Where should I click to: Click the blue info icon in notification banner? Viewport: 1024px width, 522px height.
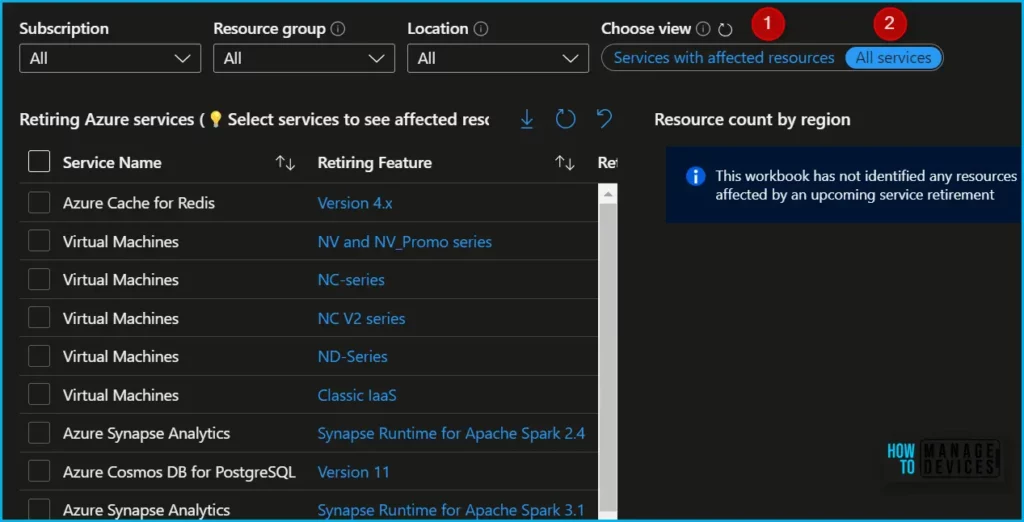point(696,176)
